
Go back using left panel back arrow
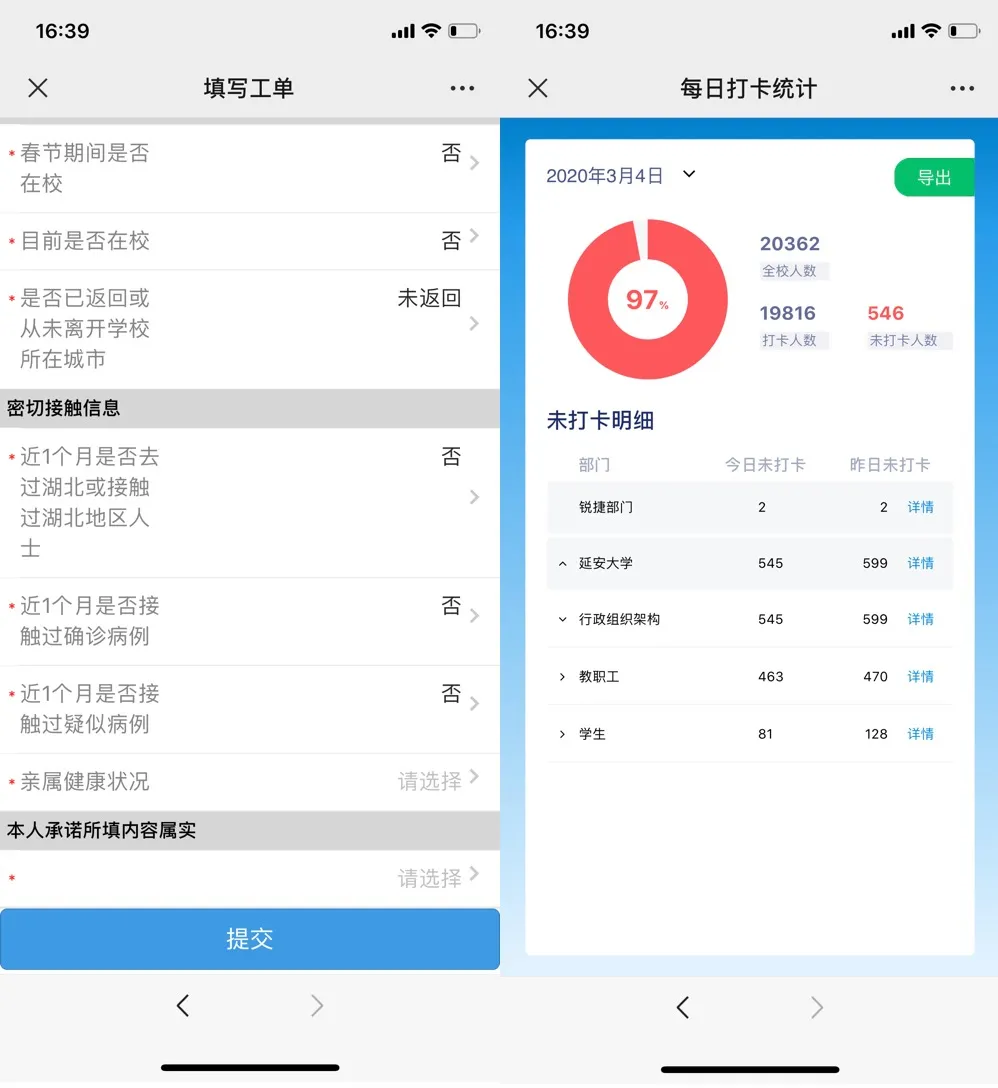tap(183, 1006)
